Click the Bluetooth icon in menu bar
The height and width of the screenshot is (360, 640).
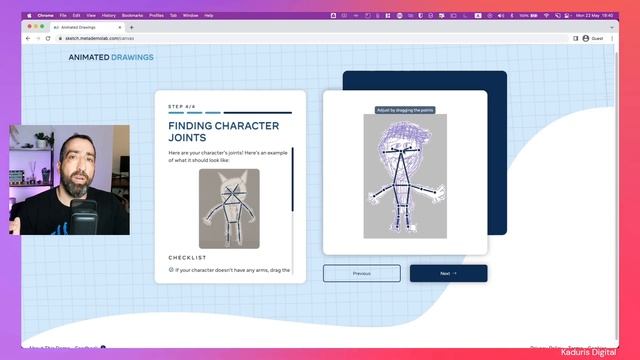click(x=512, y=16)
